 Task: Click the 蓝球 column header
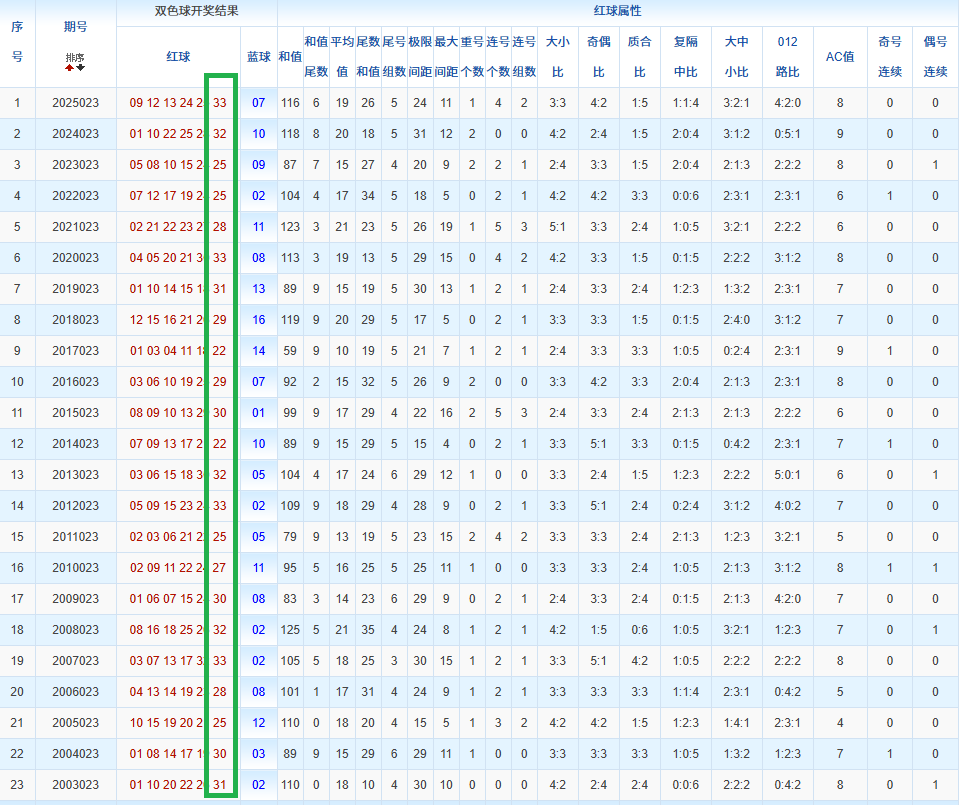coord(258,57)
